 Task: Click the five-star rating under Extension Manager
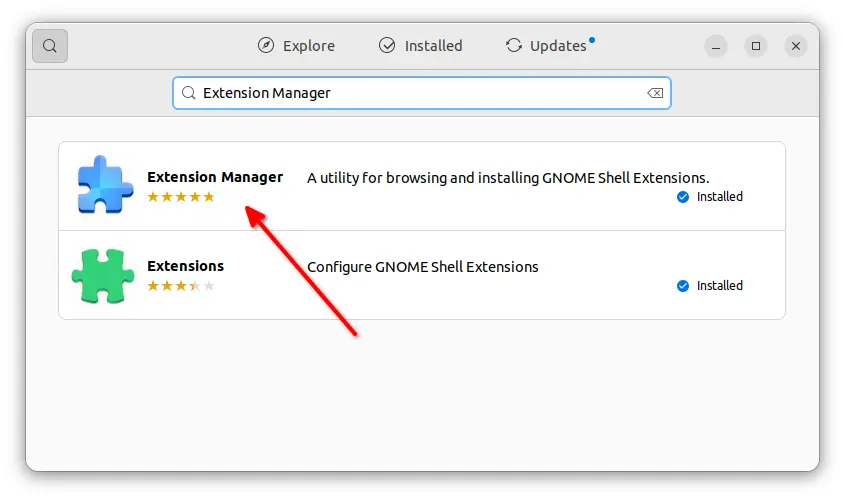click(181, 197)
